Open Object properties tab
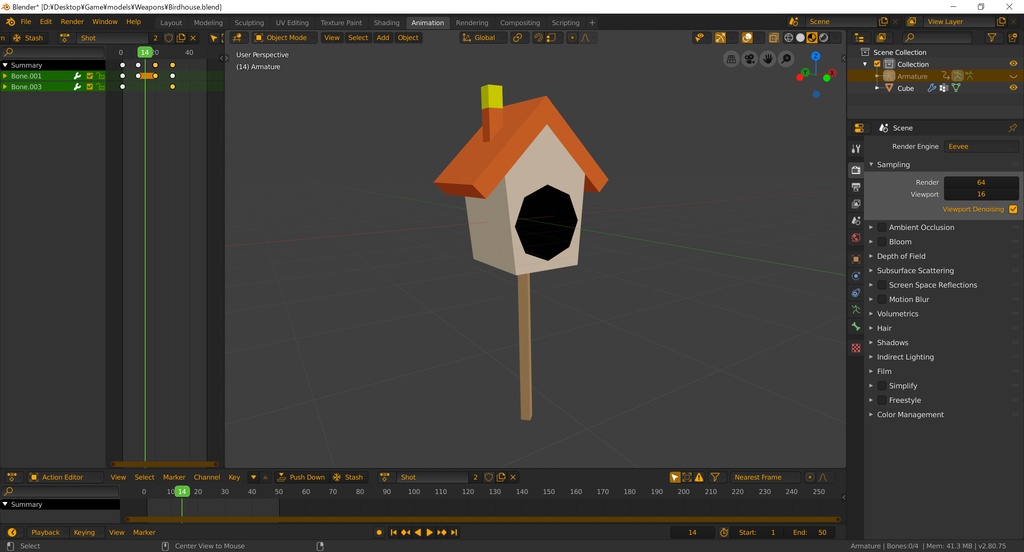Screen dimensions: 1024x552 click(x=856, y=259)
